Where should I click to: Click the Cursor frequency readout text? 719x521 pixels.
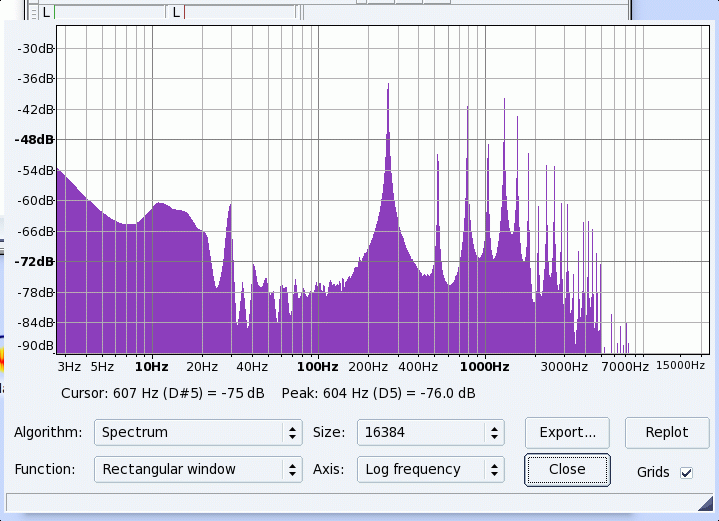[x=163, y=394]
